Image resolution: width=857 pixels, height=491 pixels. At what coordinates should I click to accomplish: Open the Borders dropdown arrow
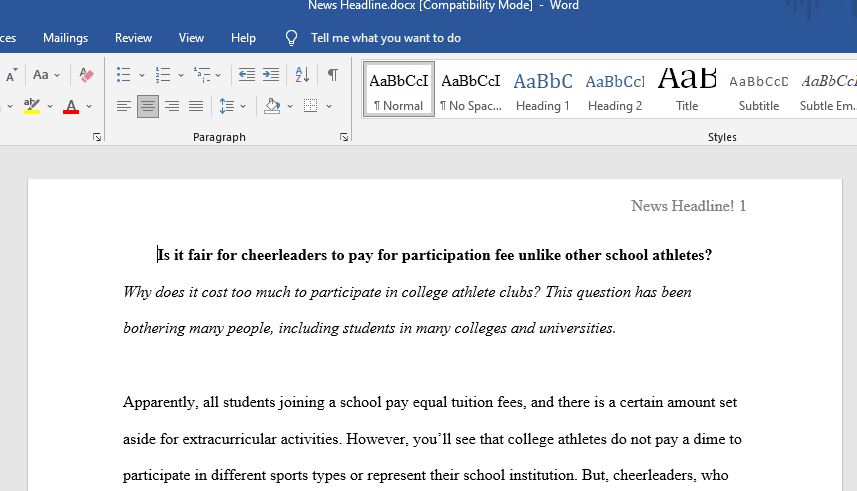click(x=328, y=106)
